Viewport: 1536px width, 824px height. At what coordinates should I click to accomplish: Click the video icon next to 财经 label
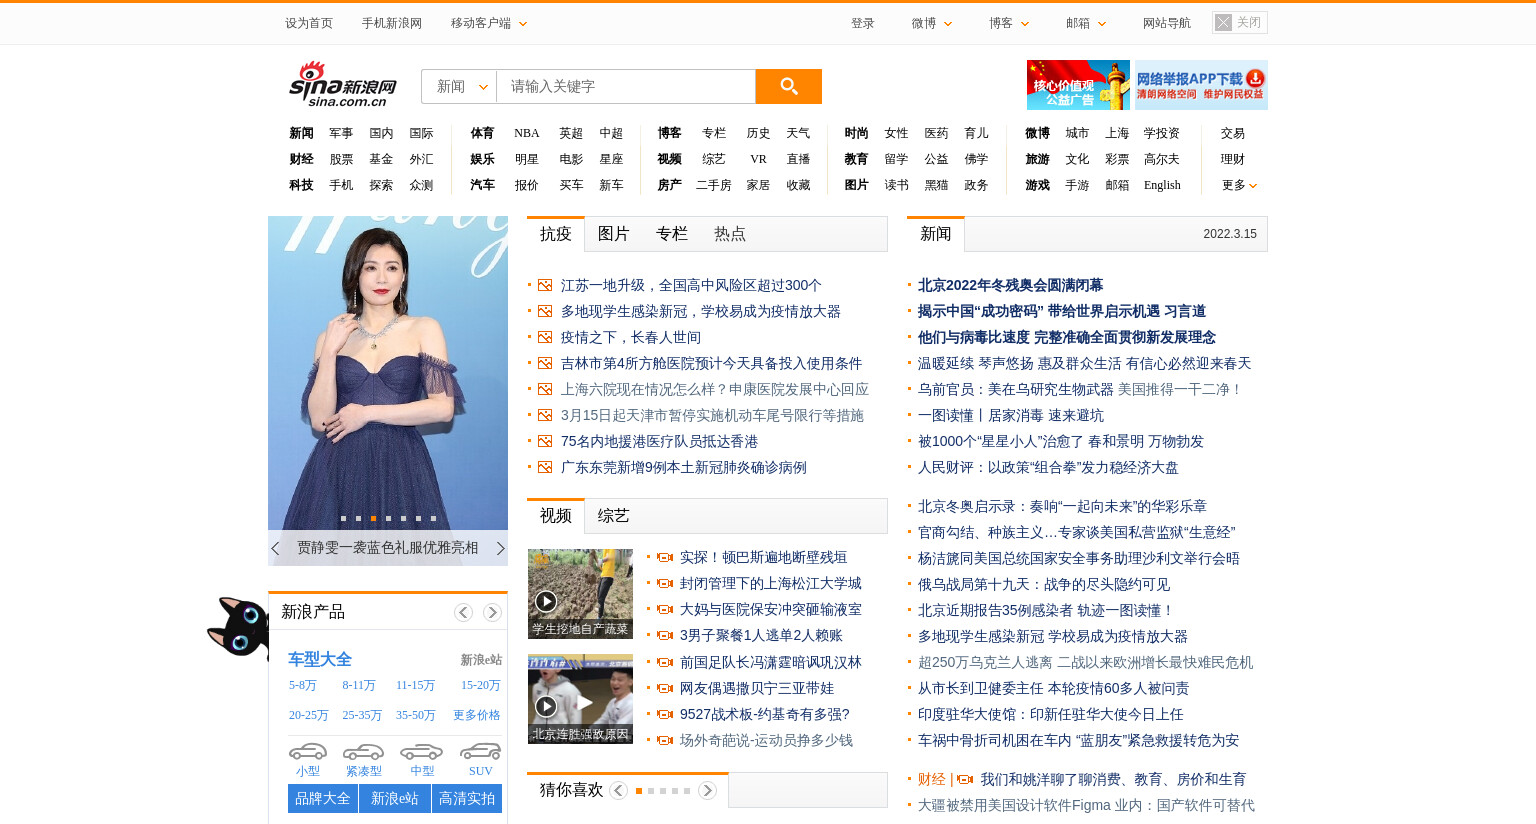(965, 779)
